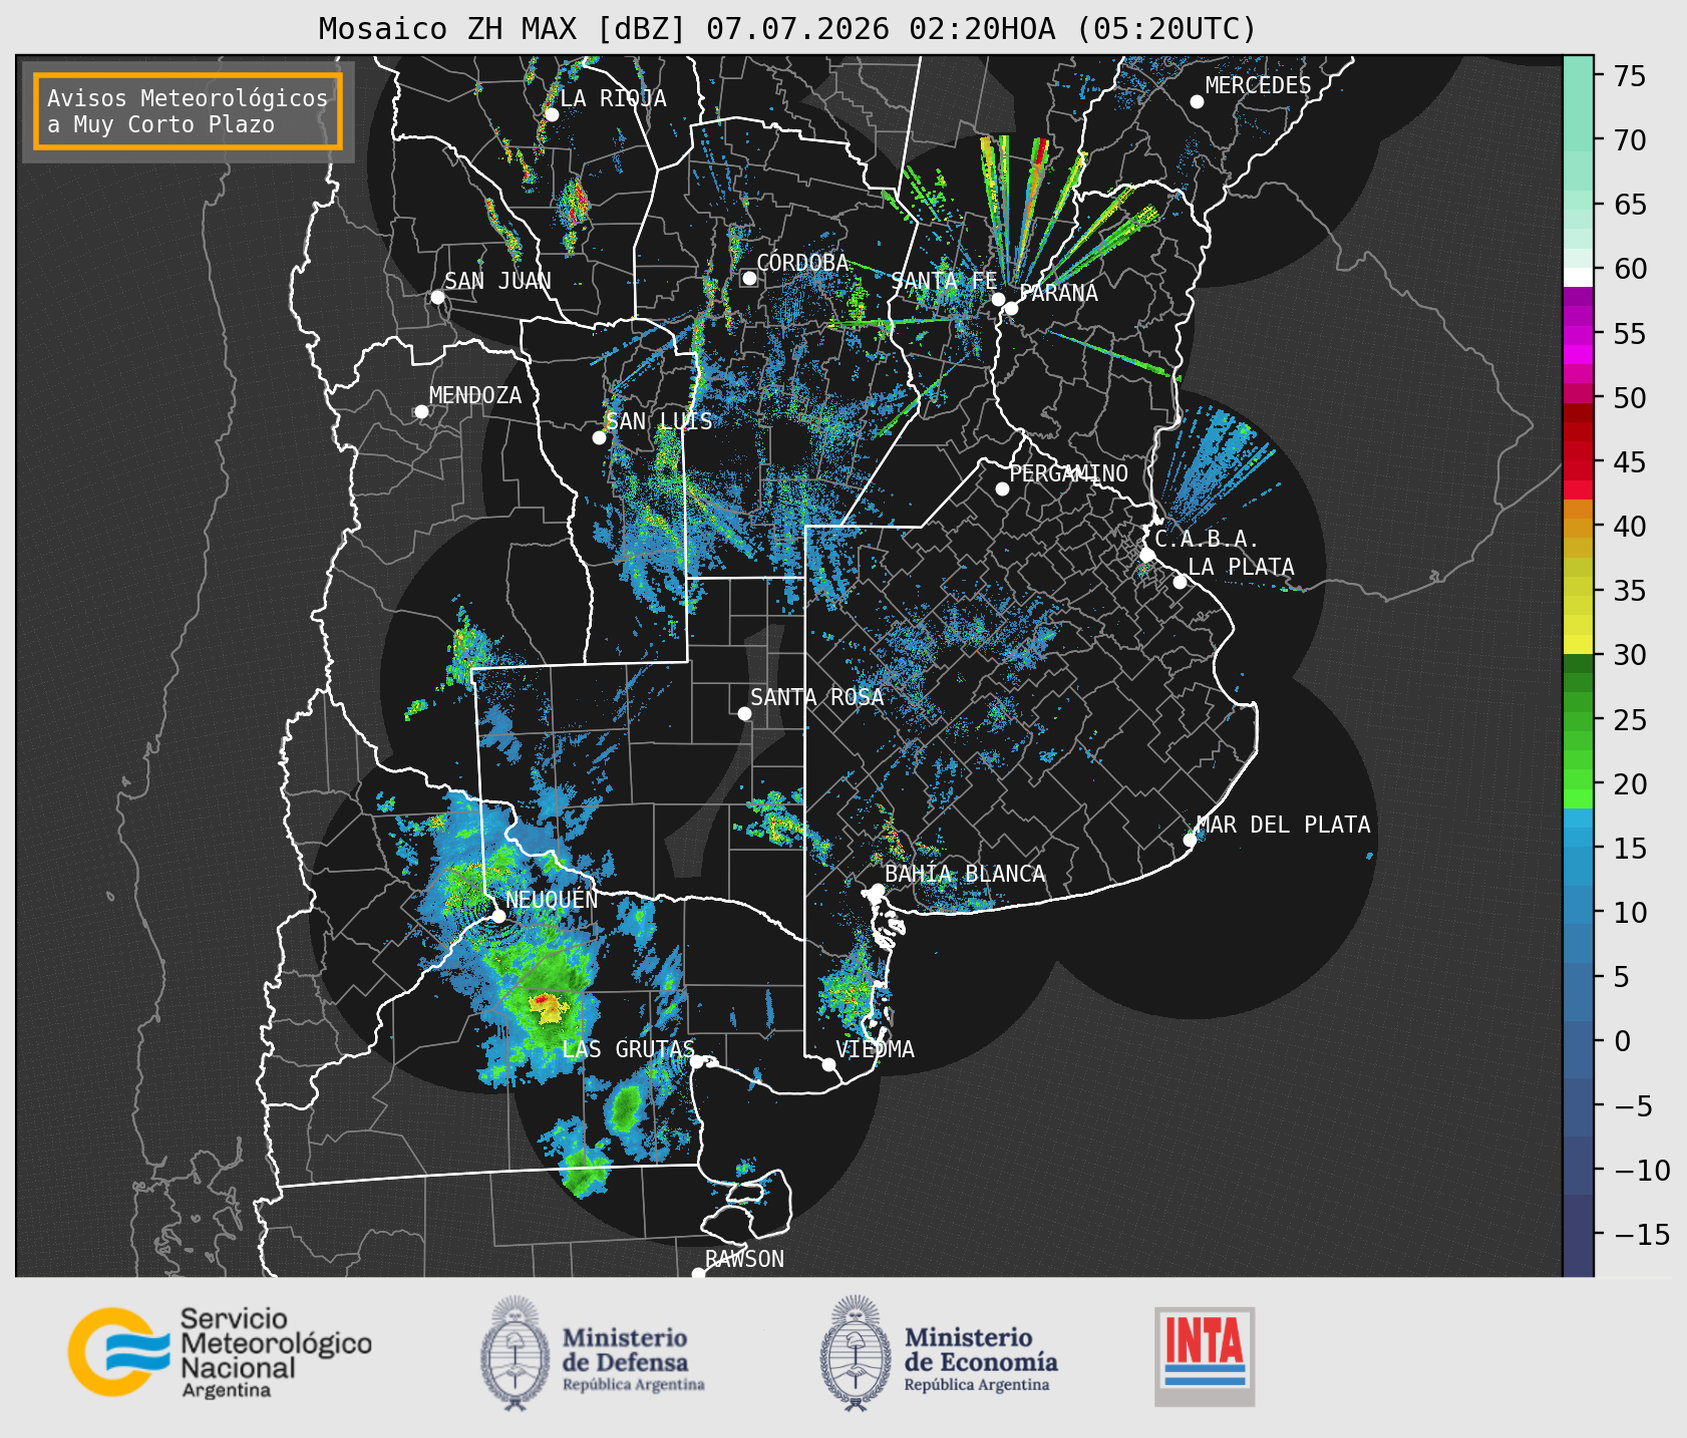Screen dimensions: 1687x1438
Task: Click the San Luis city label
Action: click(659, 421)
